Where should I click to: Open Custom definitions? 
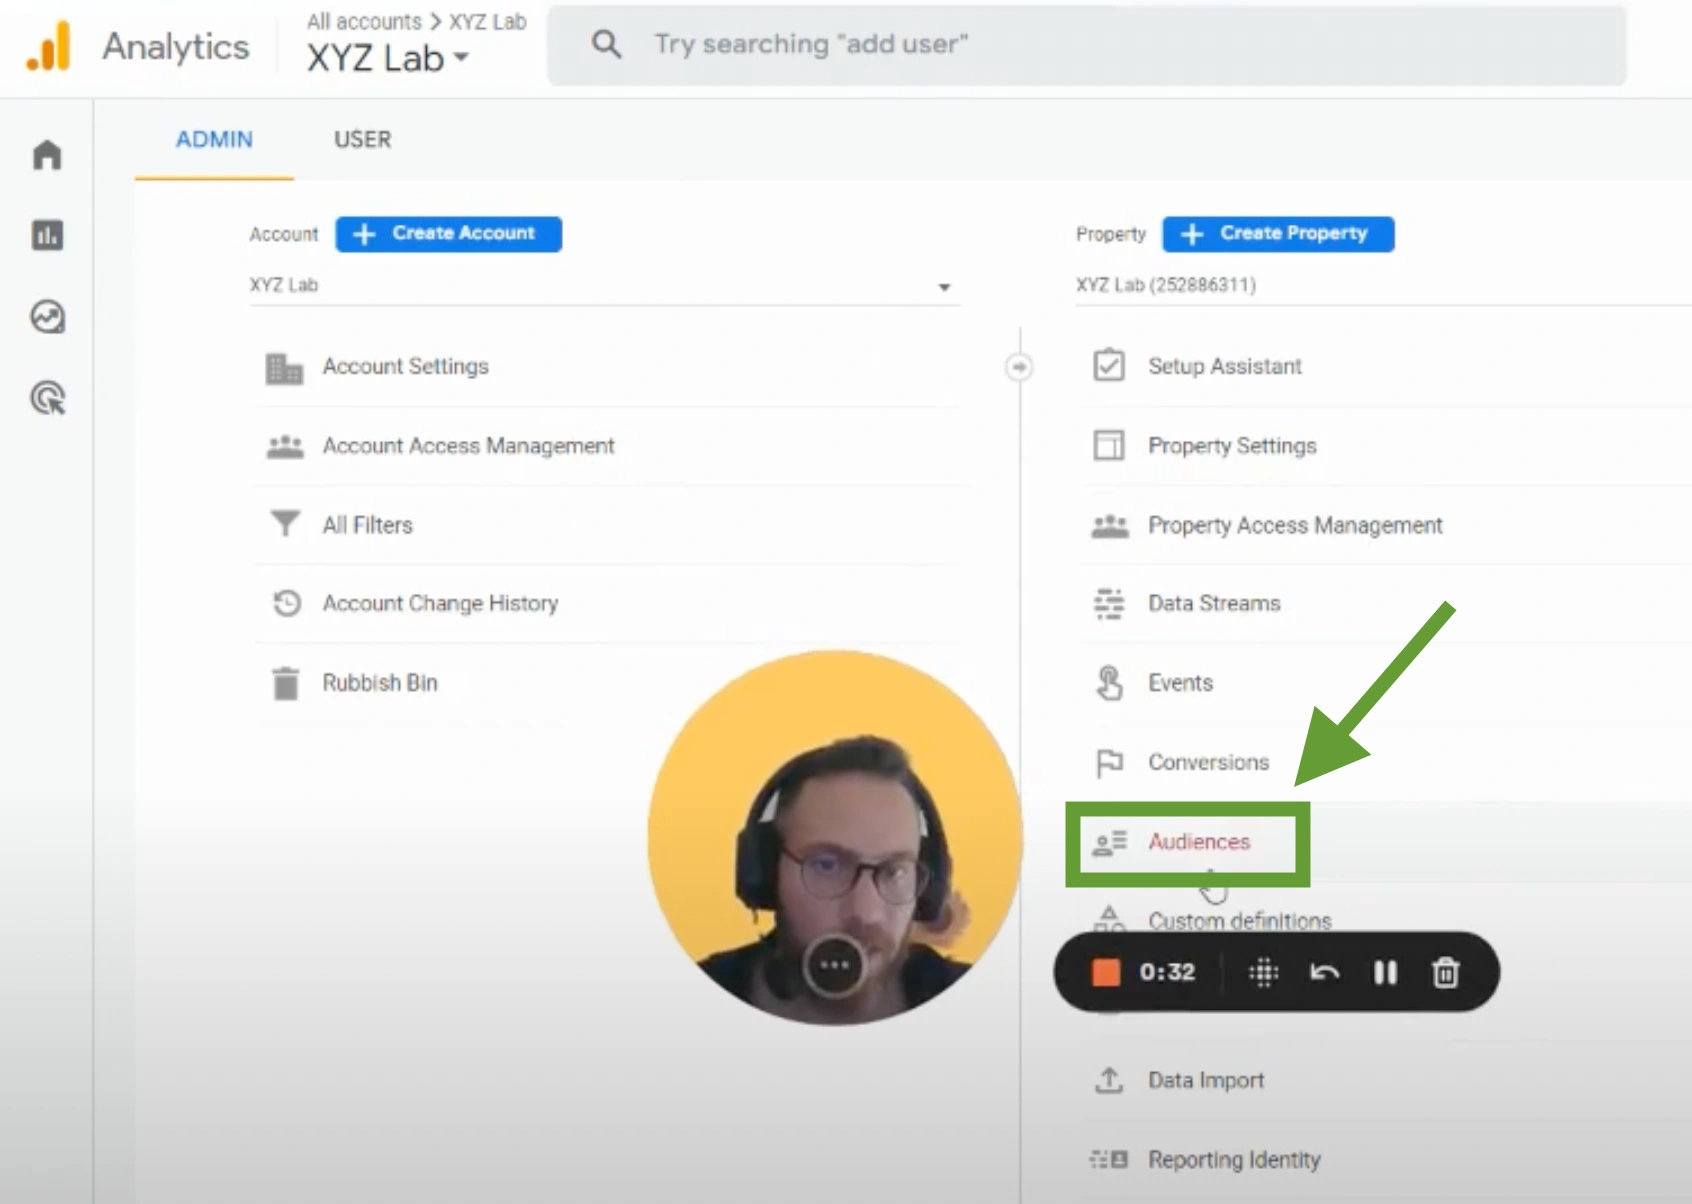(x=1239, y=921)
